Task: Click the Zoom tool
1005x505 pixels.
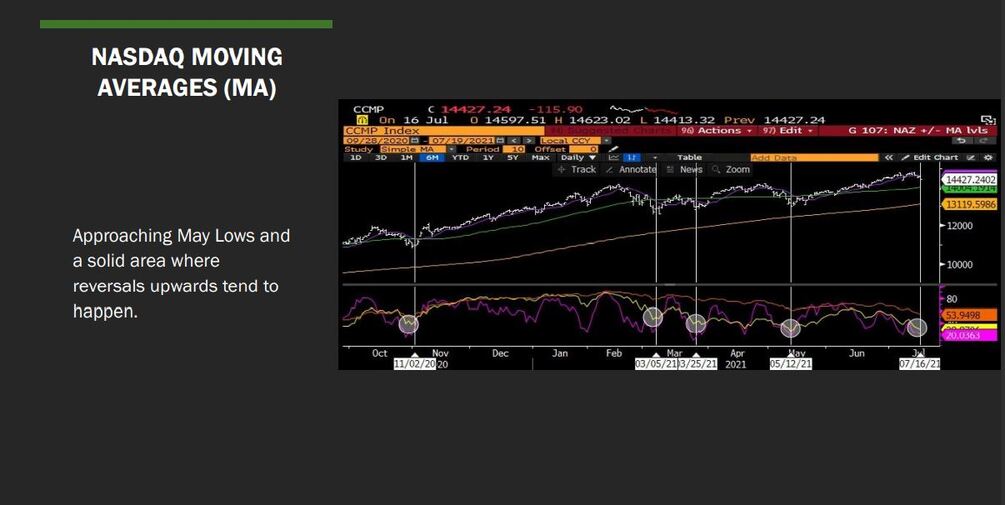Action: click(731, 169)
